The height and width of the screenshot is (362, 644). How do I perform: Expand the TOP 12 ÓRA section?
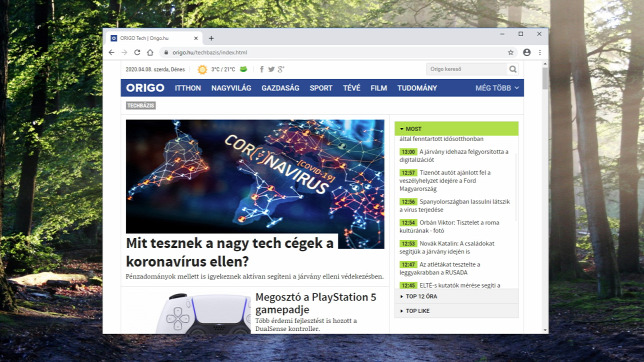tap(456, 296)
